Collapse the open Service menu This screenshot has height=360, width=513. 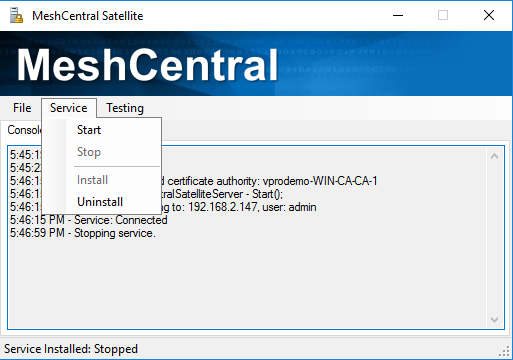point(69,108)
